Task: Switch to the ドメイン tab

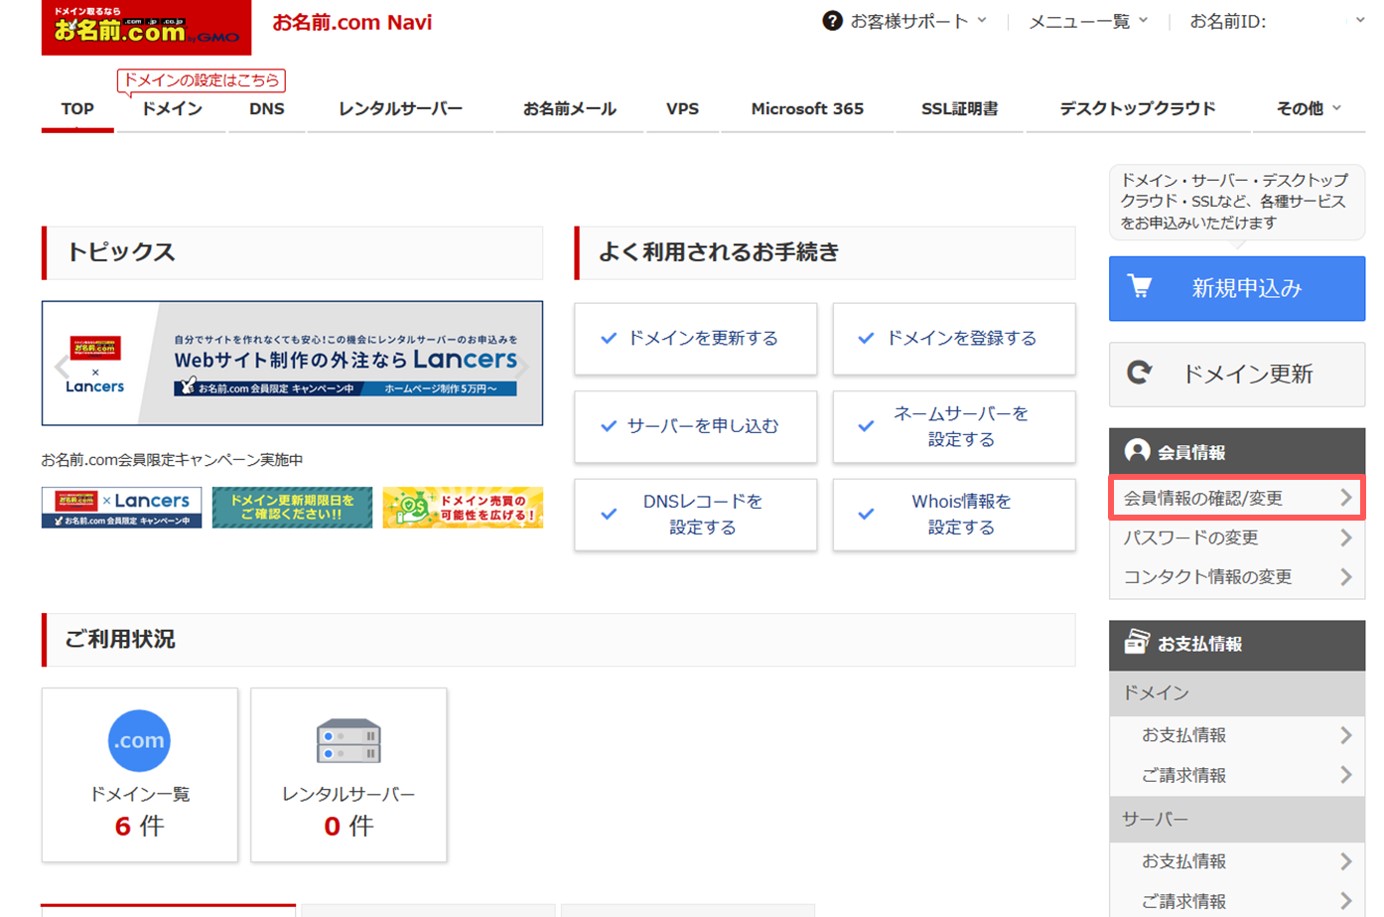Action: pyautogui.click(x=172, y=109)
